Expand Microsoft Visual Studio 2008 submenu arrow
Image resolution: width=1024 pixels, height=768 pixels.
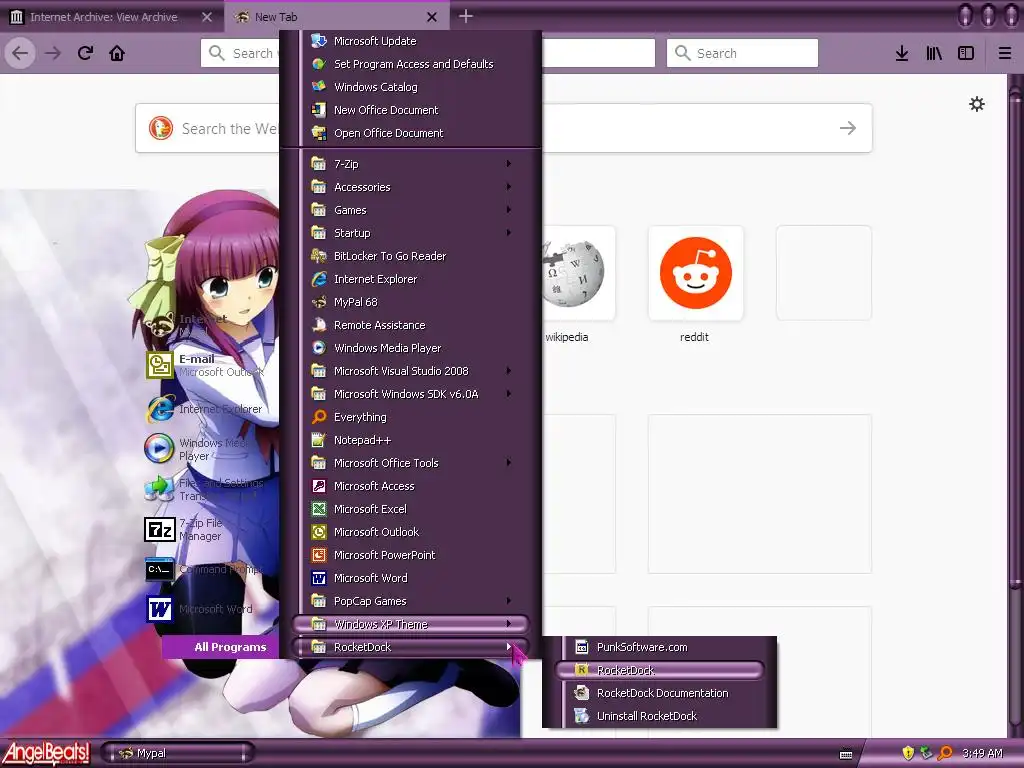tap(509, 371)
